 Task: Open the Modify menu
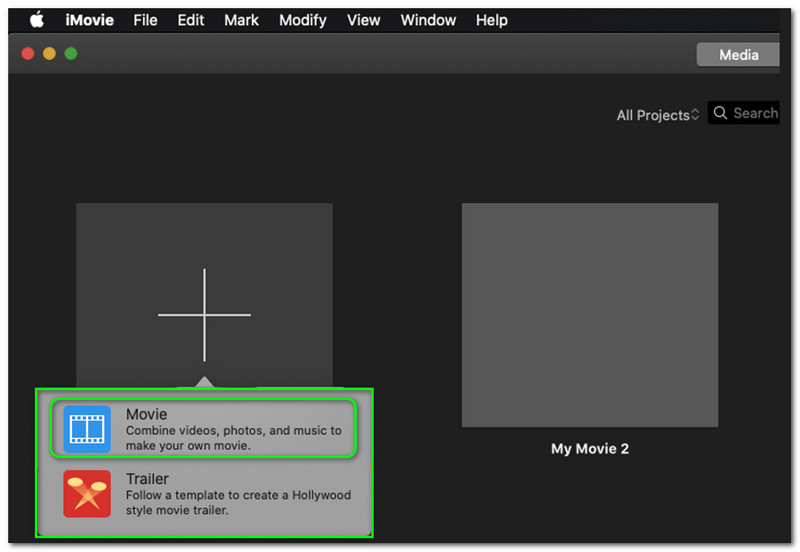pyautogui.click(x=303, y=20)
